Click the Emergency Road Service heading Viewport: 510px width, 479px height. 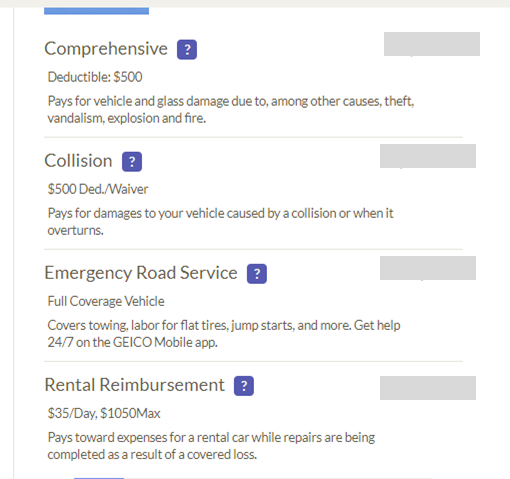[x=141, y=273]
